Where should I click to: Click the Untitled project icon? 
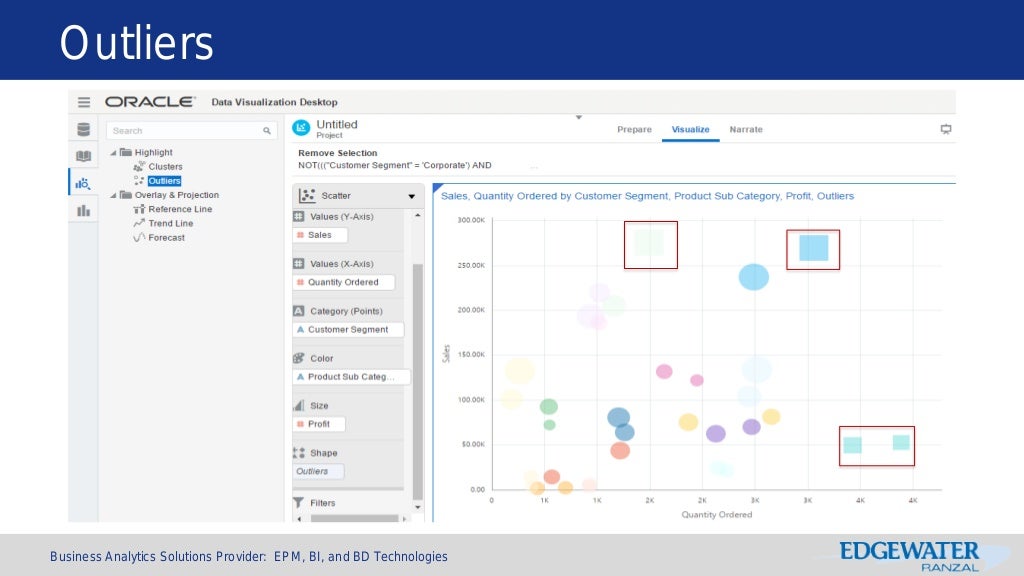300,128
